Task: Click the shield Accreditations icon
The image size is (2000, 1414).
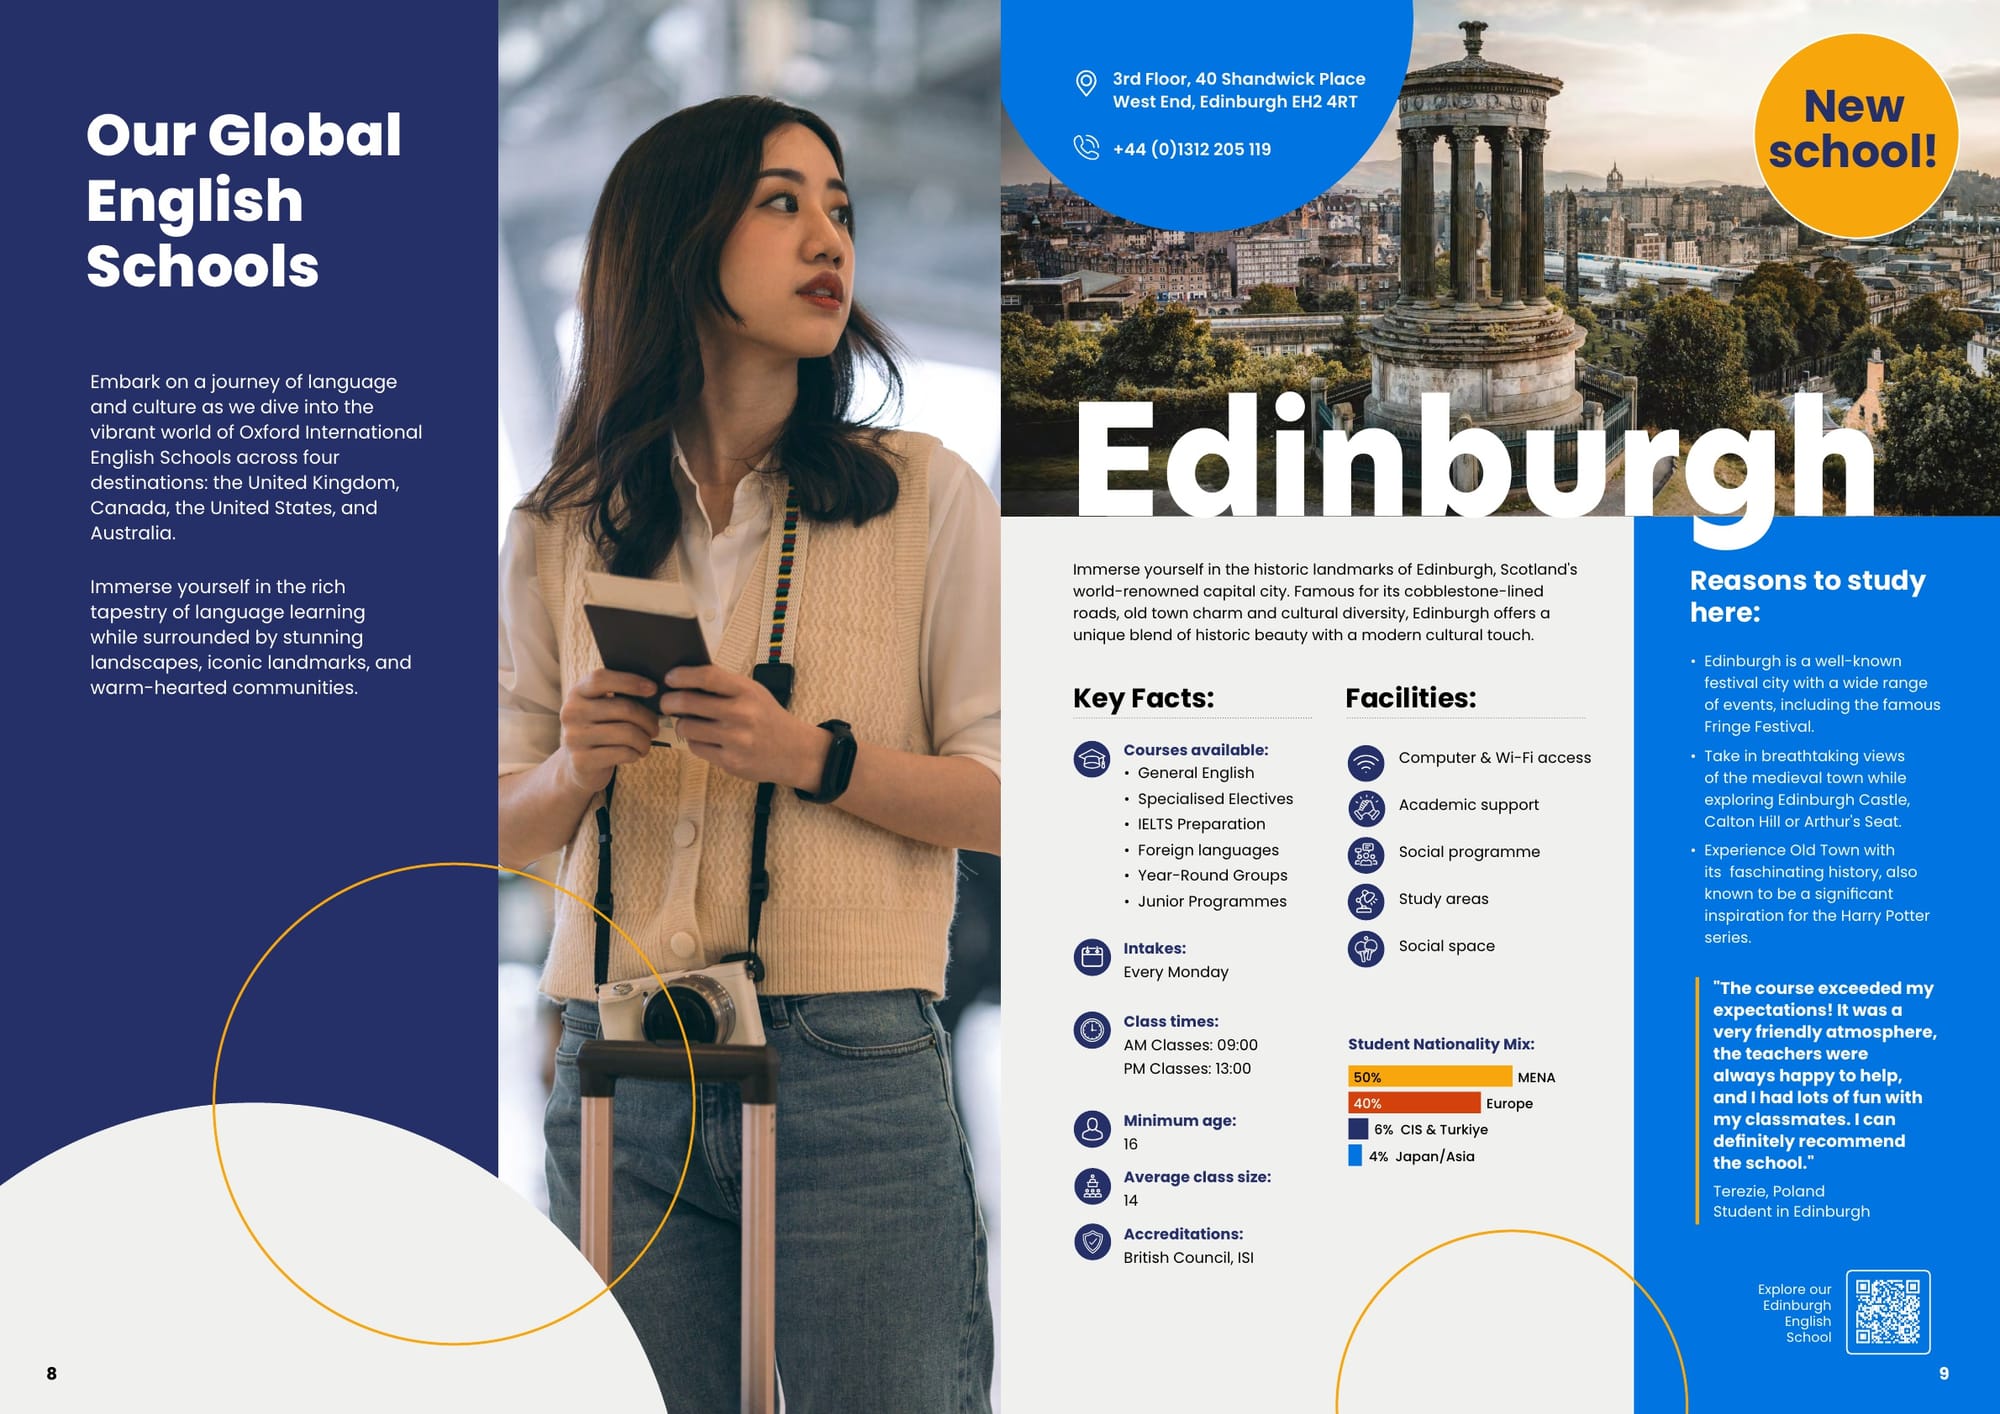Action: pyautogui.click(x=1092, y=1242)
